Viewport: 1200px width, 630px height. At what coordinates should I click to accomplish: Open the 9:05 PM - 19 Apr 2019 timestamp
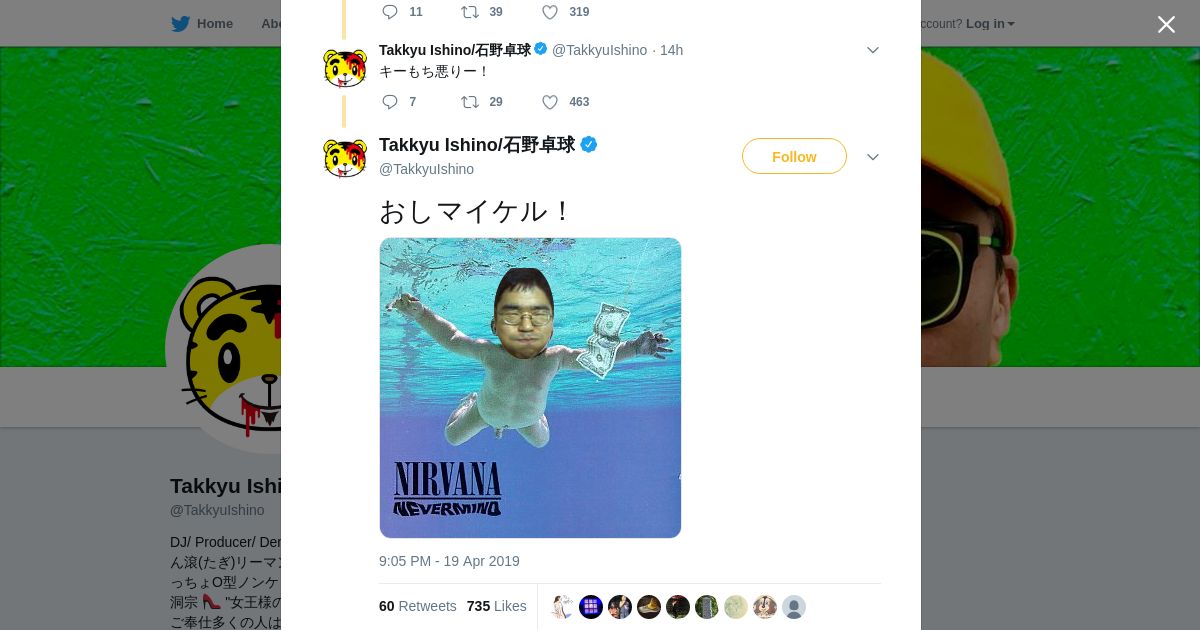coord(449,561)
